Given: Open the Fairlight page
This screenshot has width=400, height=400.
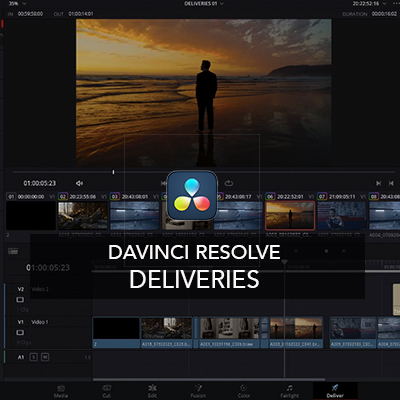Looking at the screenshot, I should point(289,391).
